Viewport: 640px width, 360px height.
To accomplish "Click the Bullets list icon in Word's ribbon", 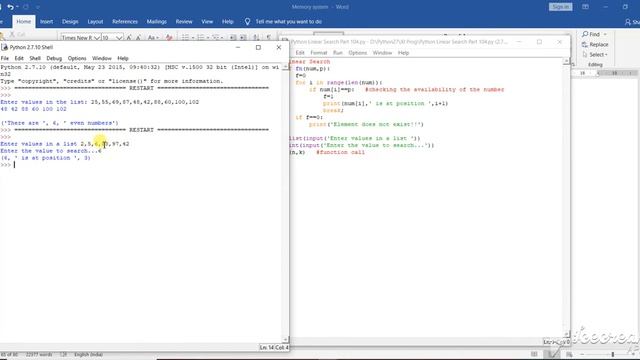I will (185, 38).
